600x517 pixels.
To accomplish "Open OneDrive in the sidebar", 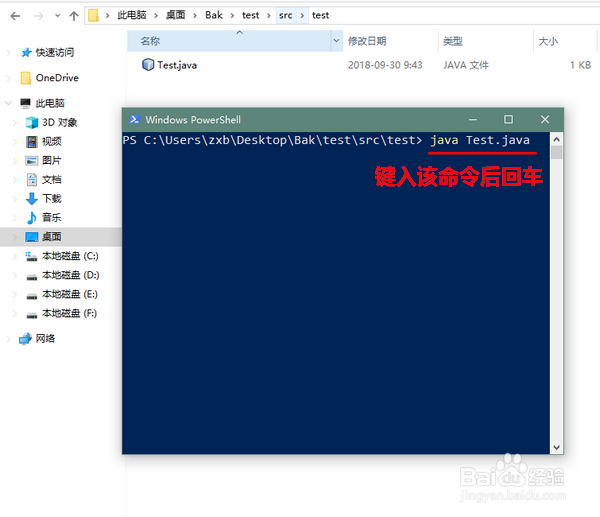I will pos(57,78).
